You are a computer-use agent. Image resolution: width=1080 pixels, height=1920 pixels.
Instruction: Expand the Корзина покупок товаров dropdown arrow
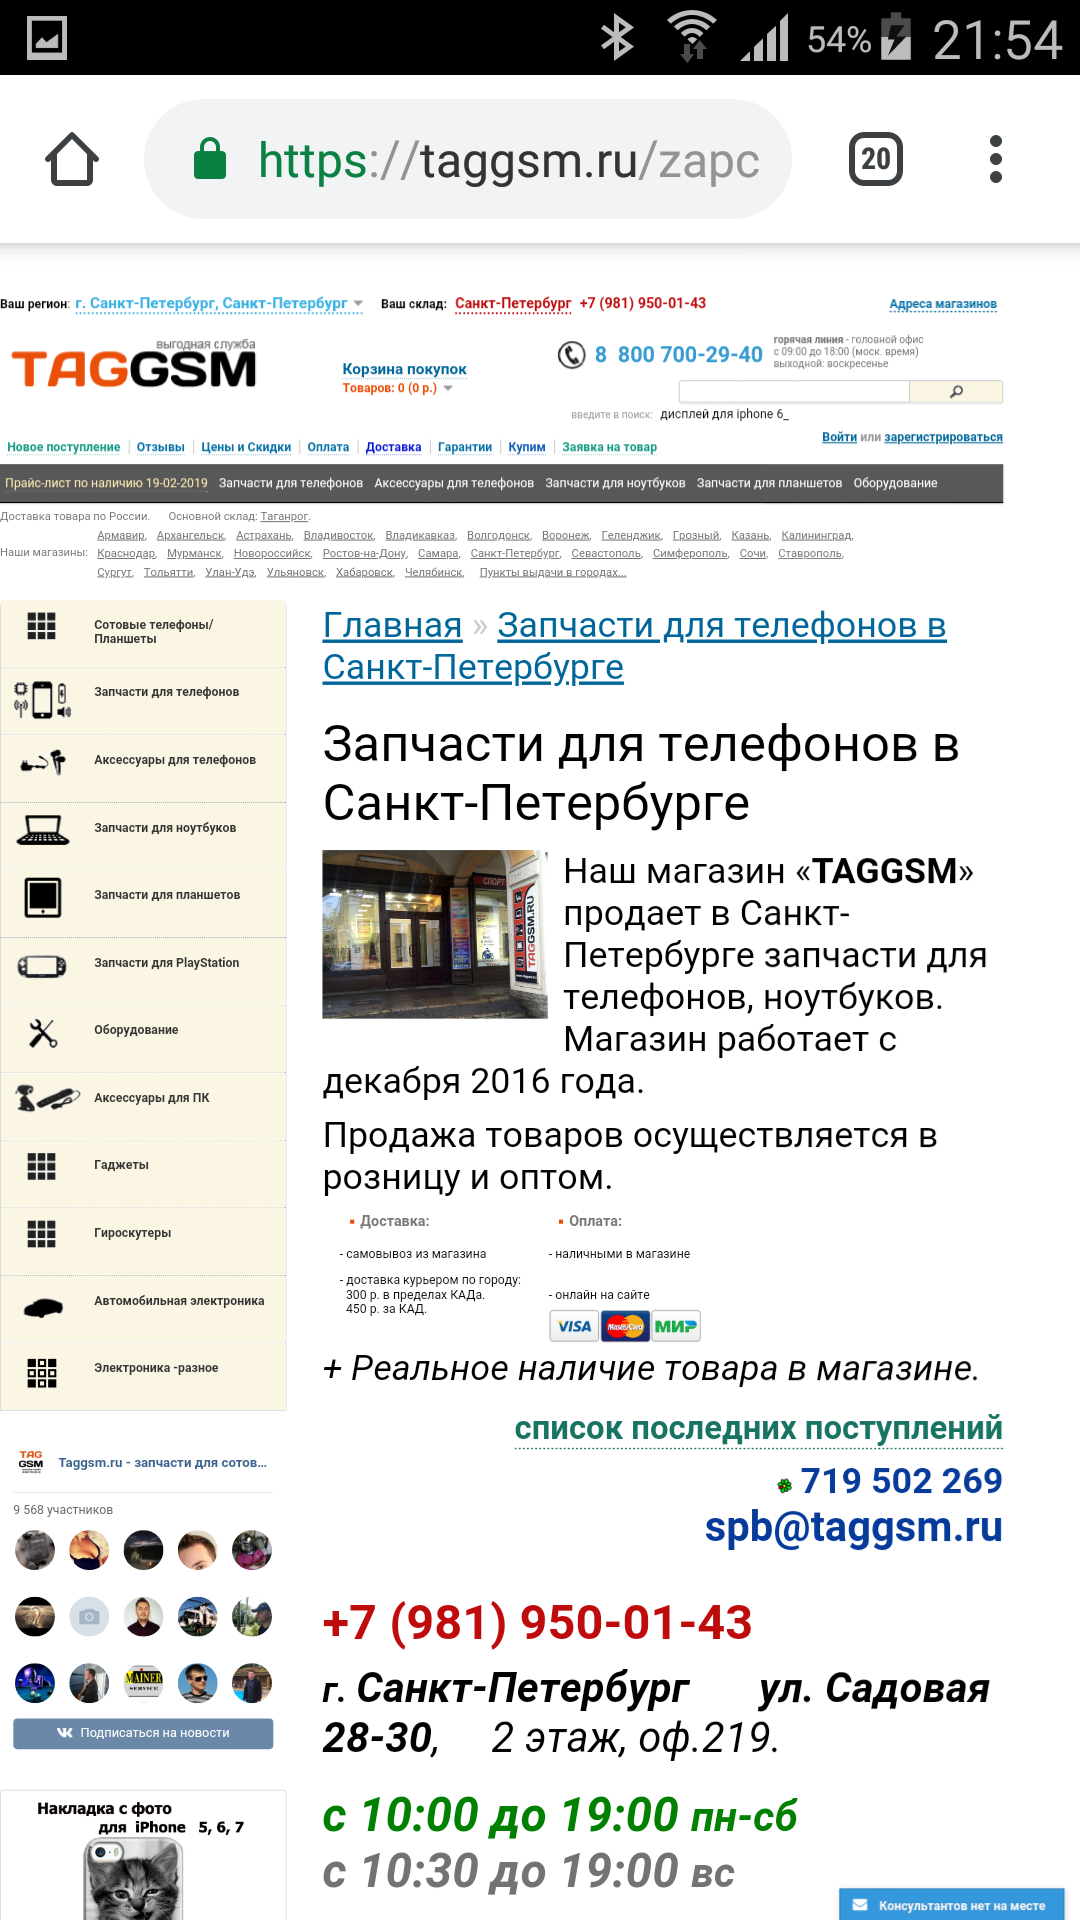pyautogui.click(x=448, y=388)
